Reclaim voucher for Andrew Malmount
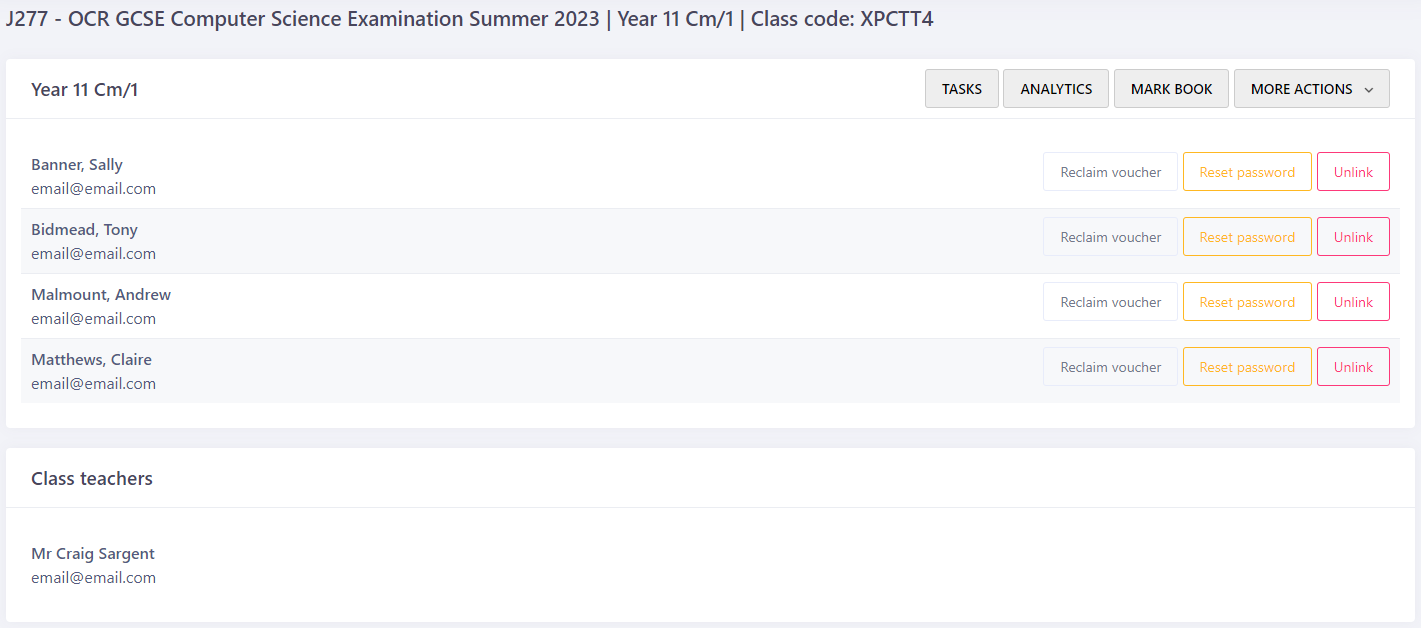The image size is (1421, 628). tap(1110, 302)
